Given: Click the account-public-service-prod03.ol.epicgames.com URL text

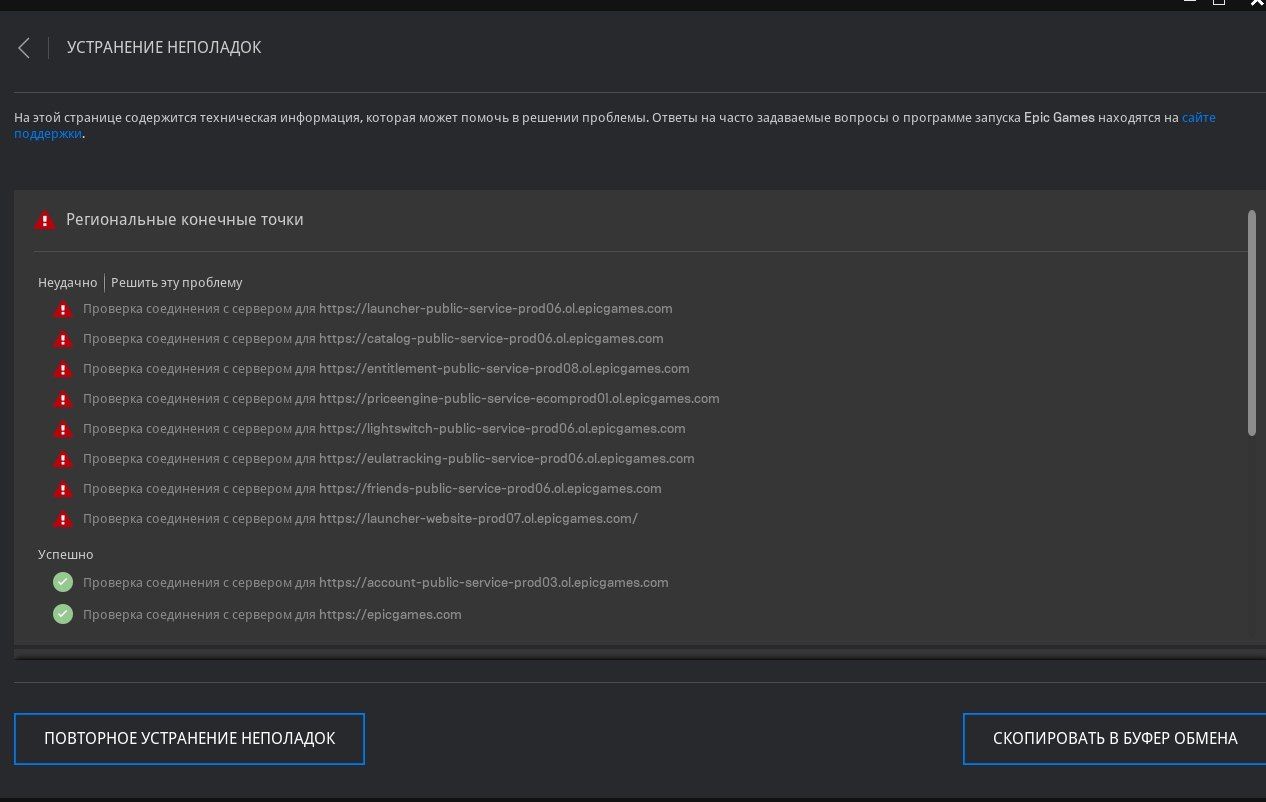Looking at the screenshot, I should [493, 582].
